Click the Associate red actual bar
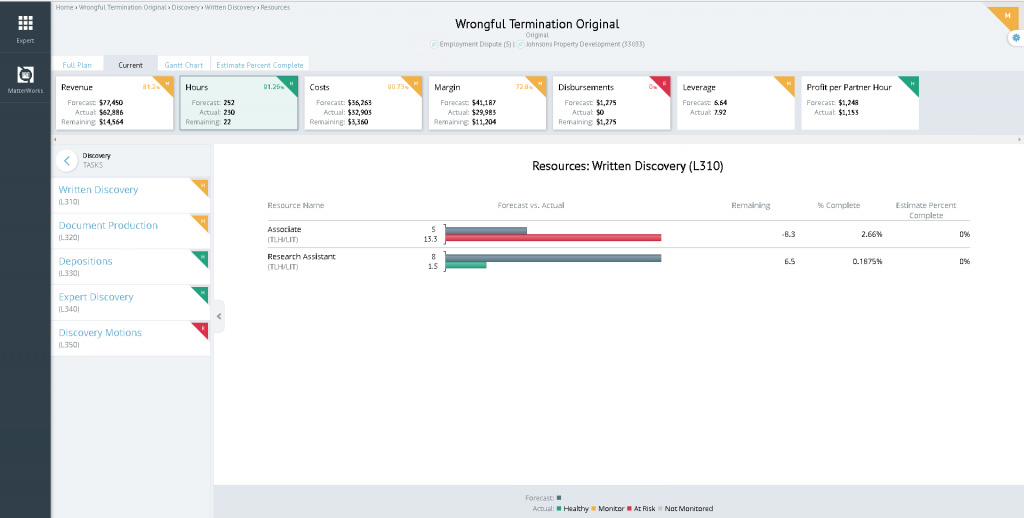Screen dimensions: 1024x518 point(553,238)
